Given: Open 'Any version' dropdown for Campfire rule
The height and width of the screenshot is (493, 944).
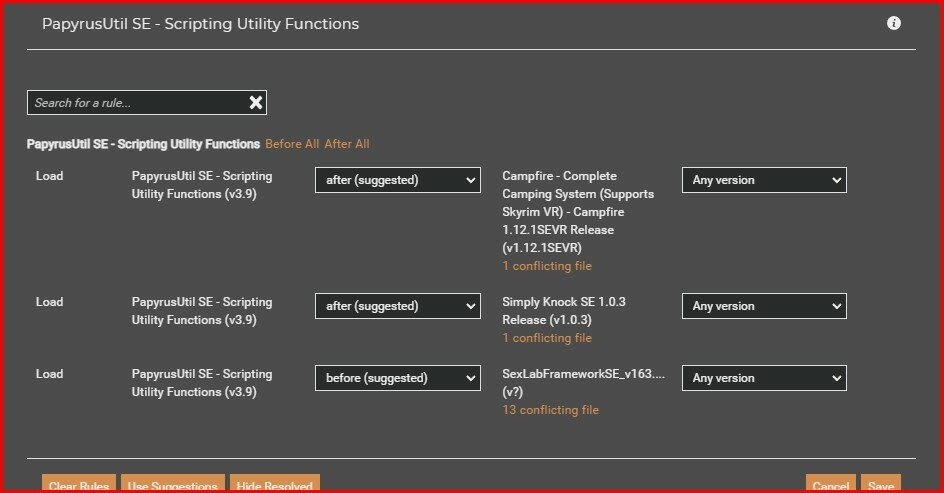Looking at the screenshot, I should [x=764, y=180].
